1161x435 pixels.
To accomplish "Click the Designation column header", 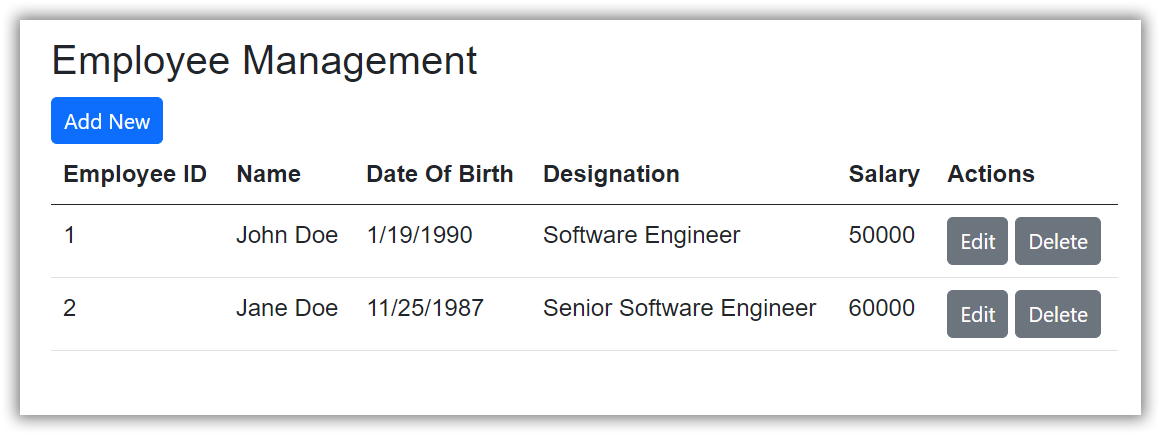I will [x=611, y=174].
